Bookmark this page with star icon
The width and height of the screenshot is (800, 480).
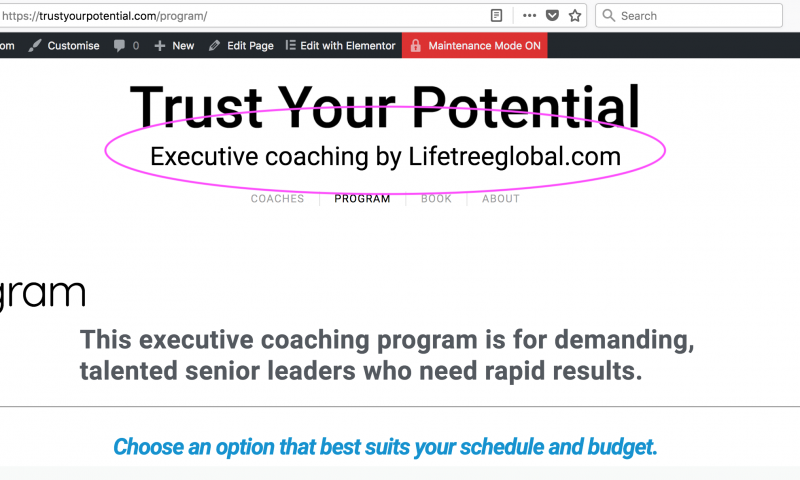[575, 16]
